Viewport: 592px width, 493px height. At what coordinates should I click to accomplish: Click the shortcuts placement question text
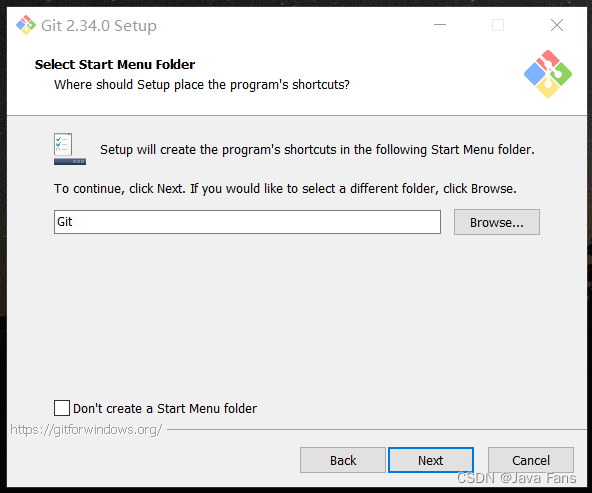tap(202, 85)
